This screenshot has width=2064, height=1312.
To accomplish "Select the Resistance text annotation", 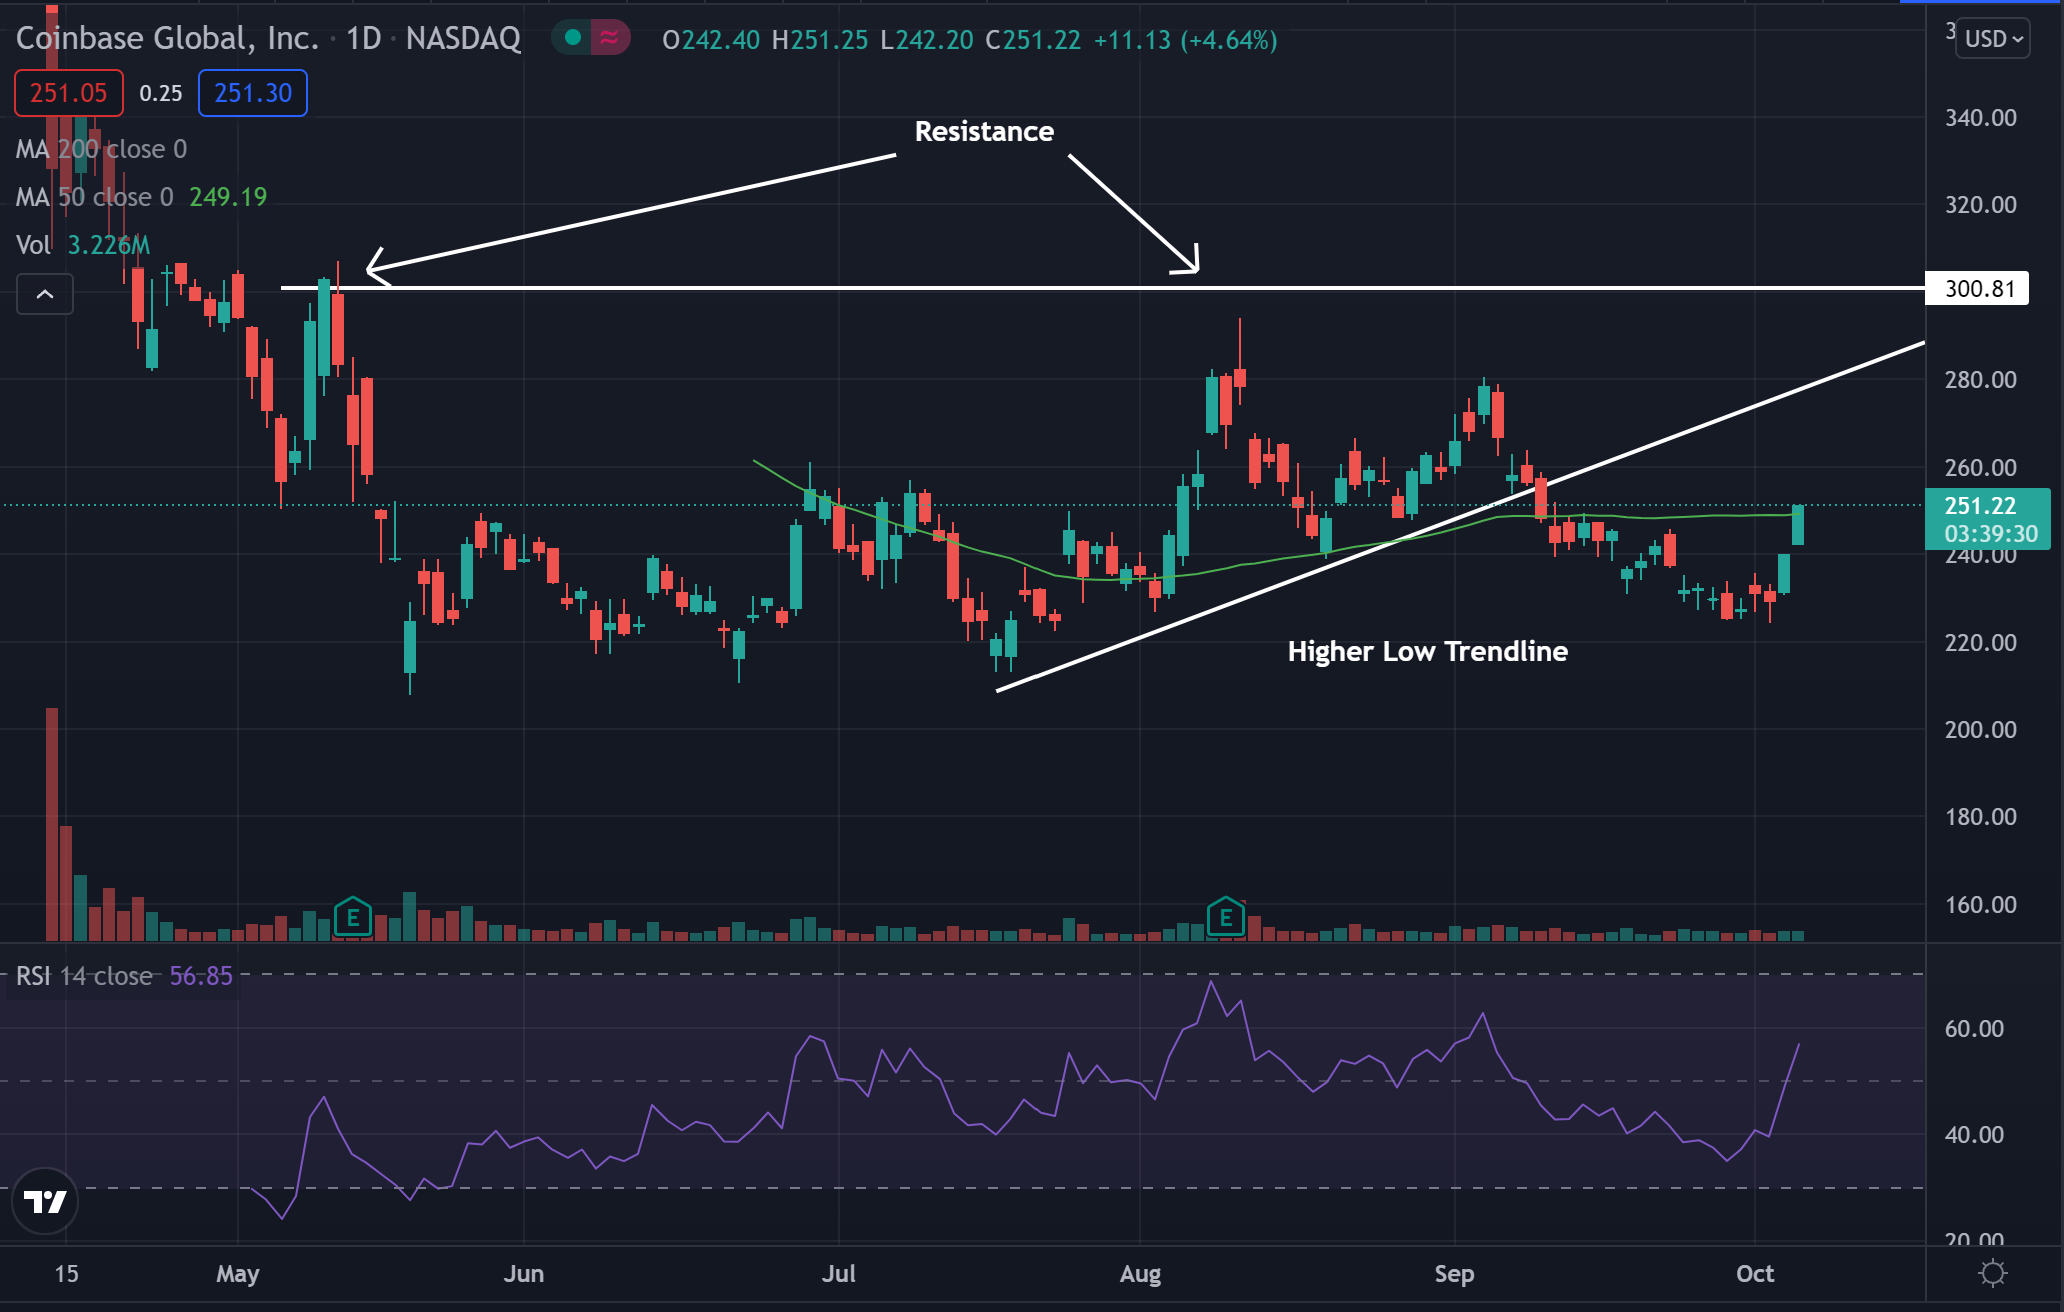I will click(x=984, y=132).
